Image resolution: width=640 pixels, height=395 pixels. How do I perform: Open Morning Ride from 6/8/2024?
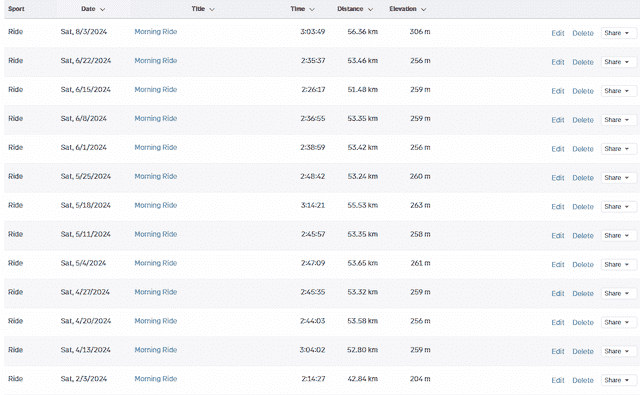[156, 118]
